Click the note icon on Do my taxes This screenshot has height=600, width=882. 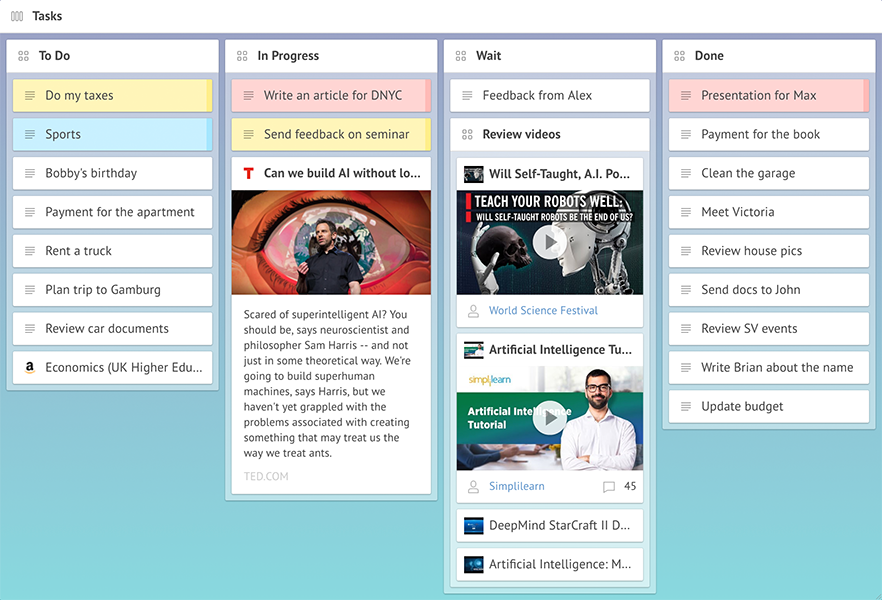(30, 96)
